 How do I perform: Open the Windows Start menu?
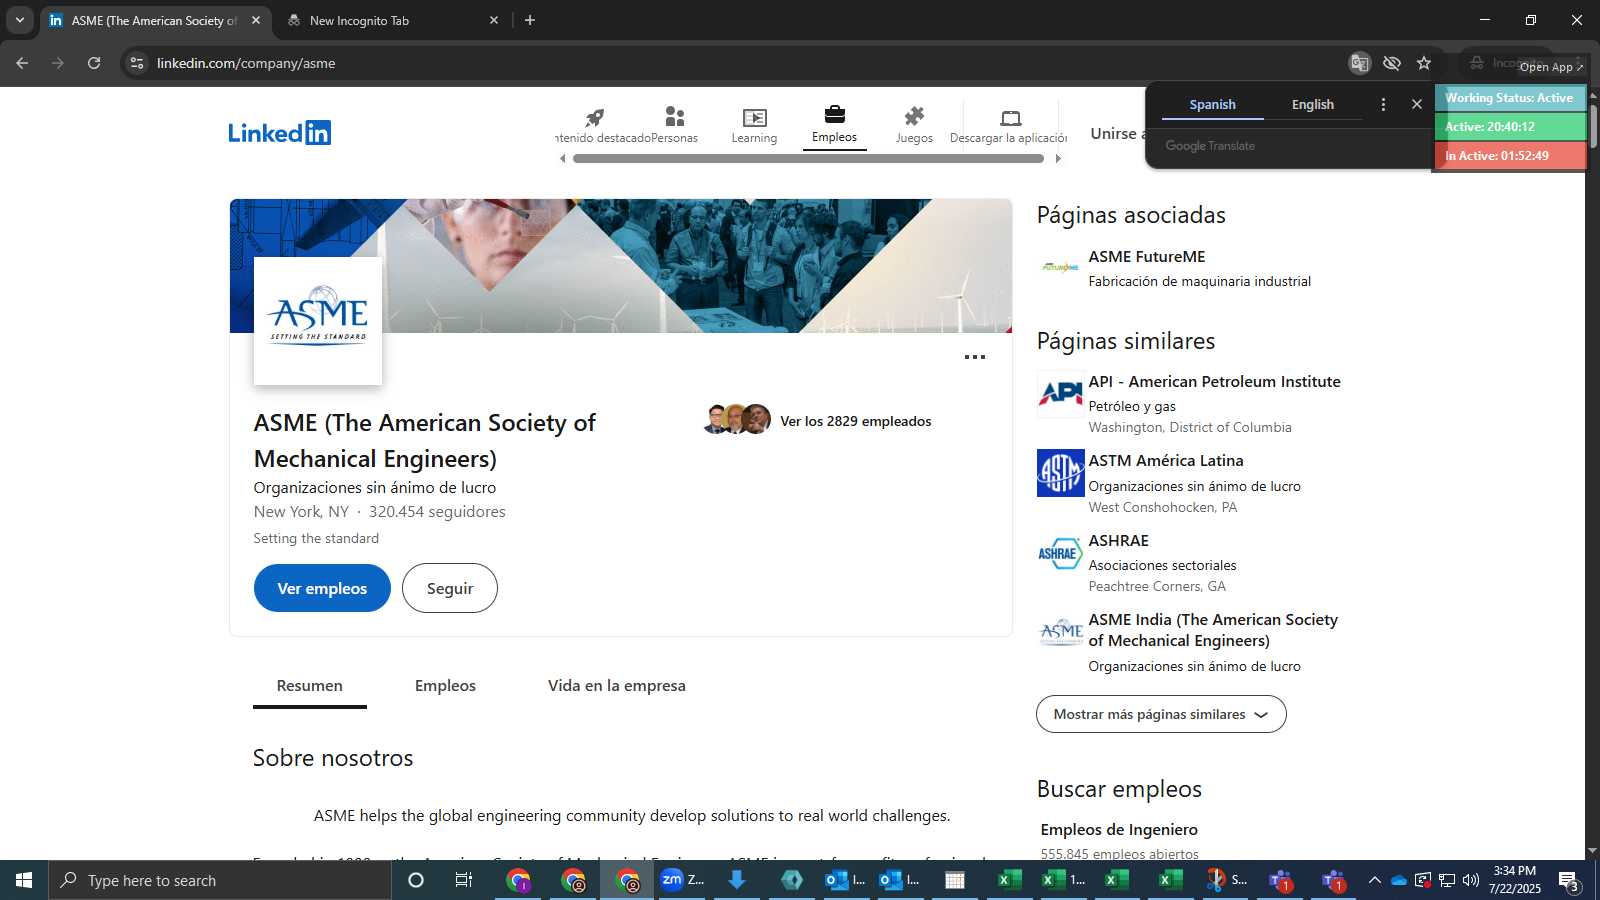click(24, 880)
